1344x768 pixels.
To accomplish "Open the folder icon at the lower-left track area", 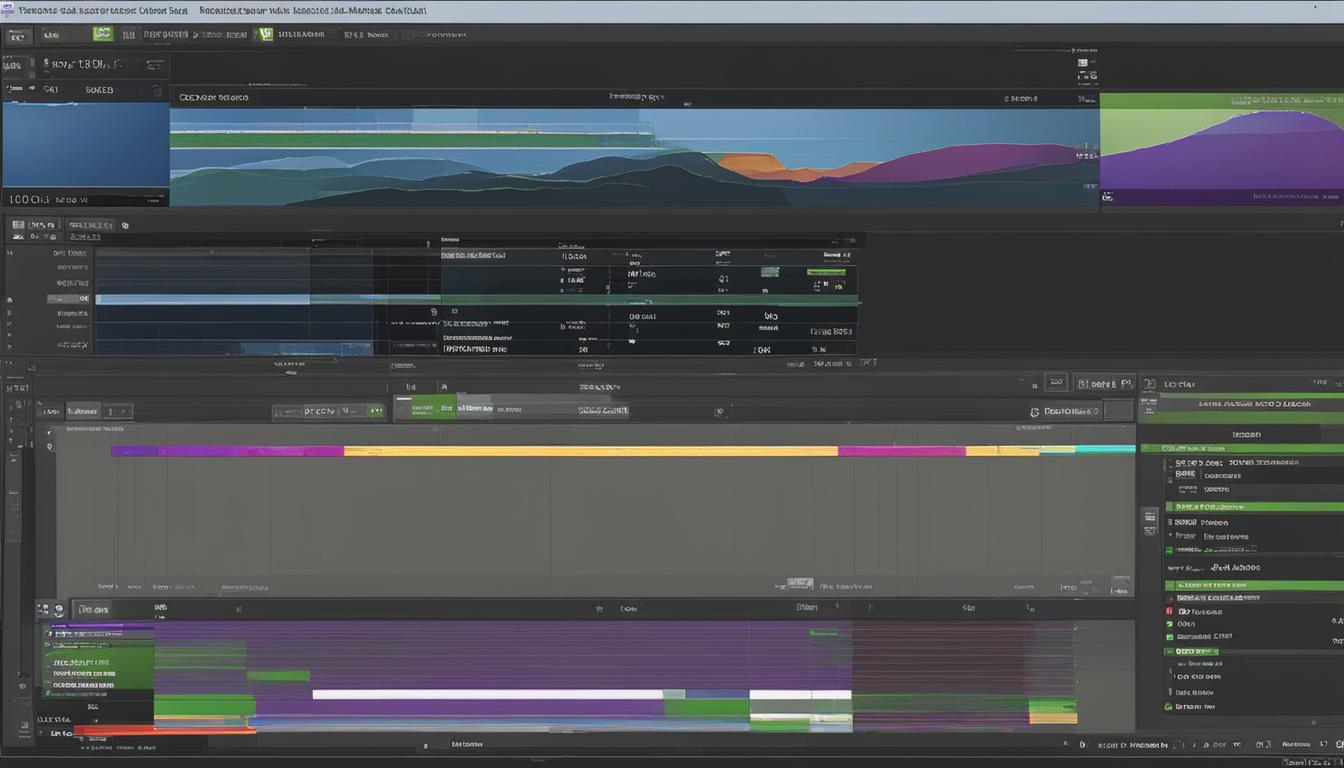I will [46, 608].
